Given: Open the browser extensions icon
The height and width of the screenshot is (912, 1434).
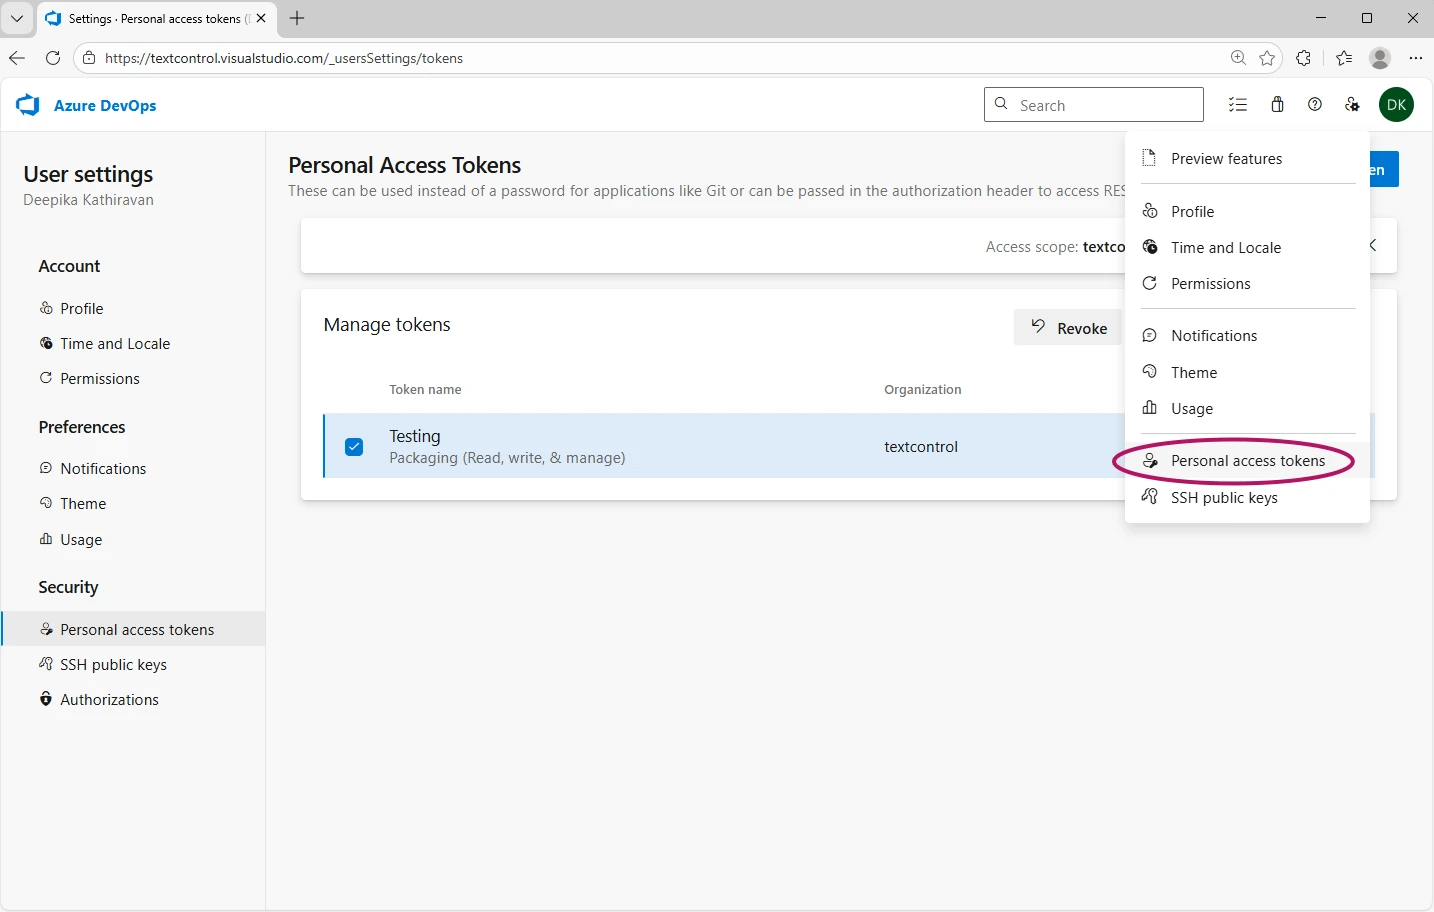Looking at the screenshot, I should 1304,58.
